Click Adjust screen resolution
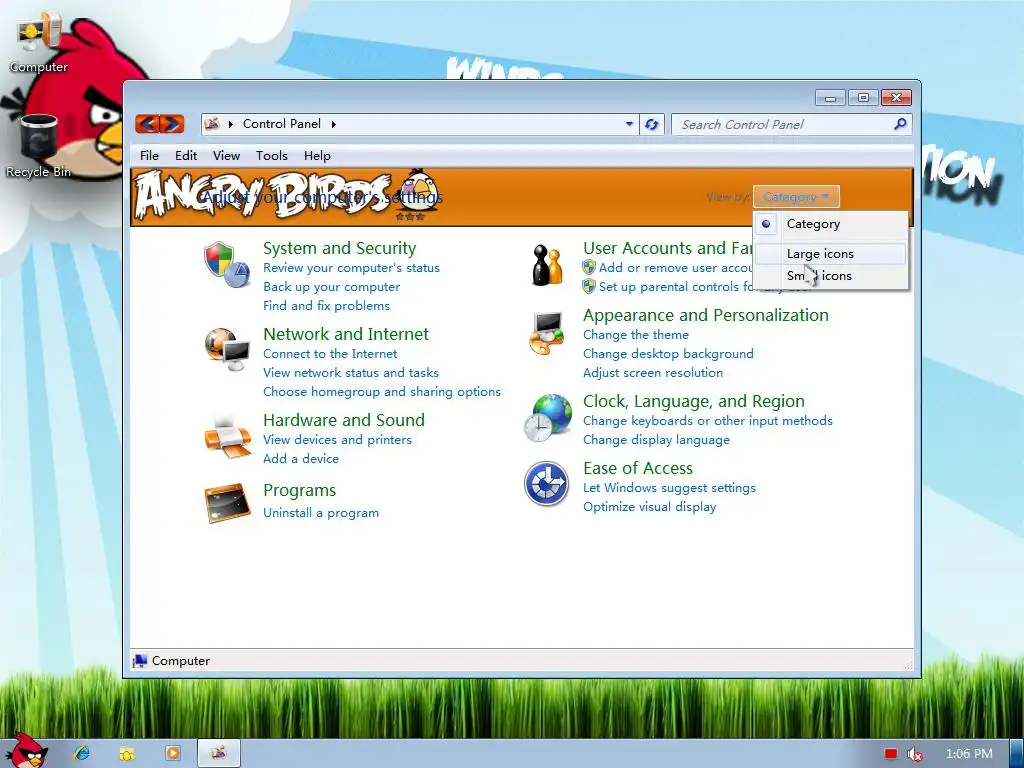The image size is (1024, 768). click(653, 372)
